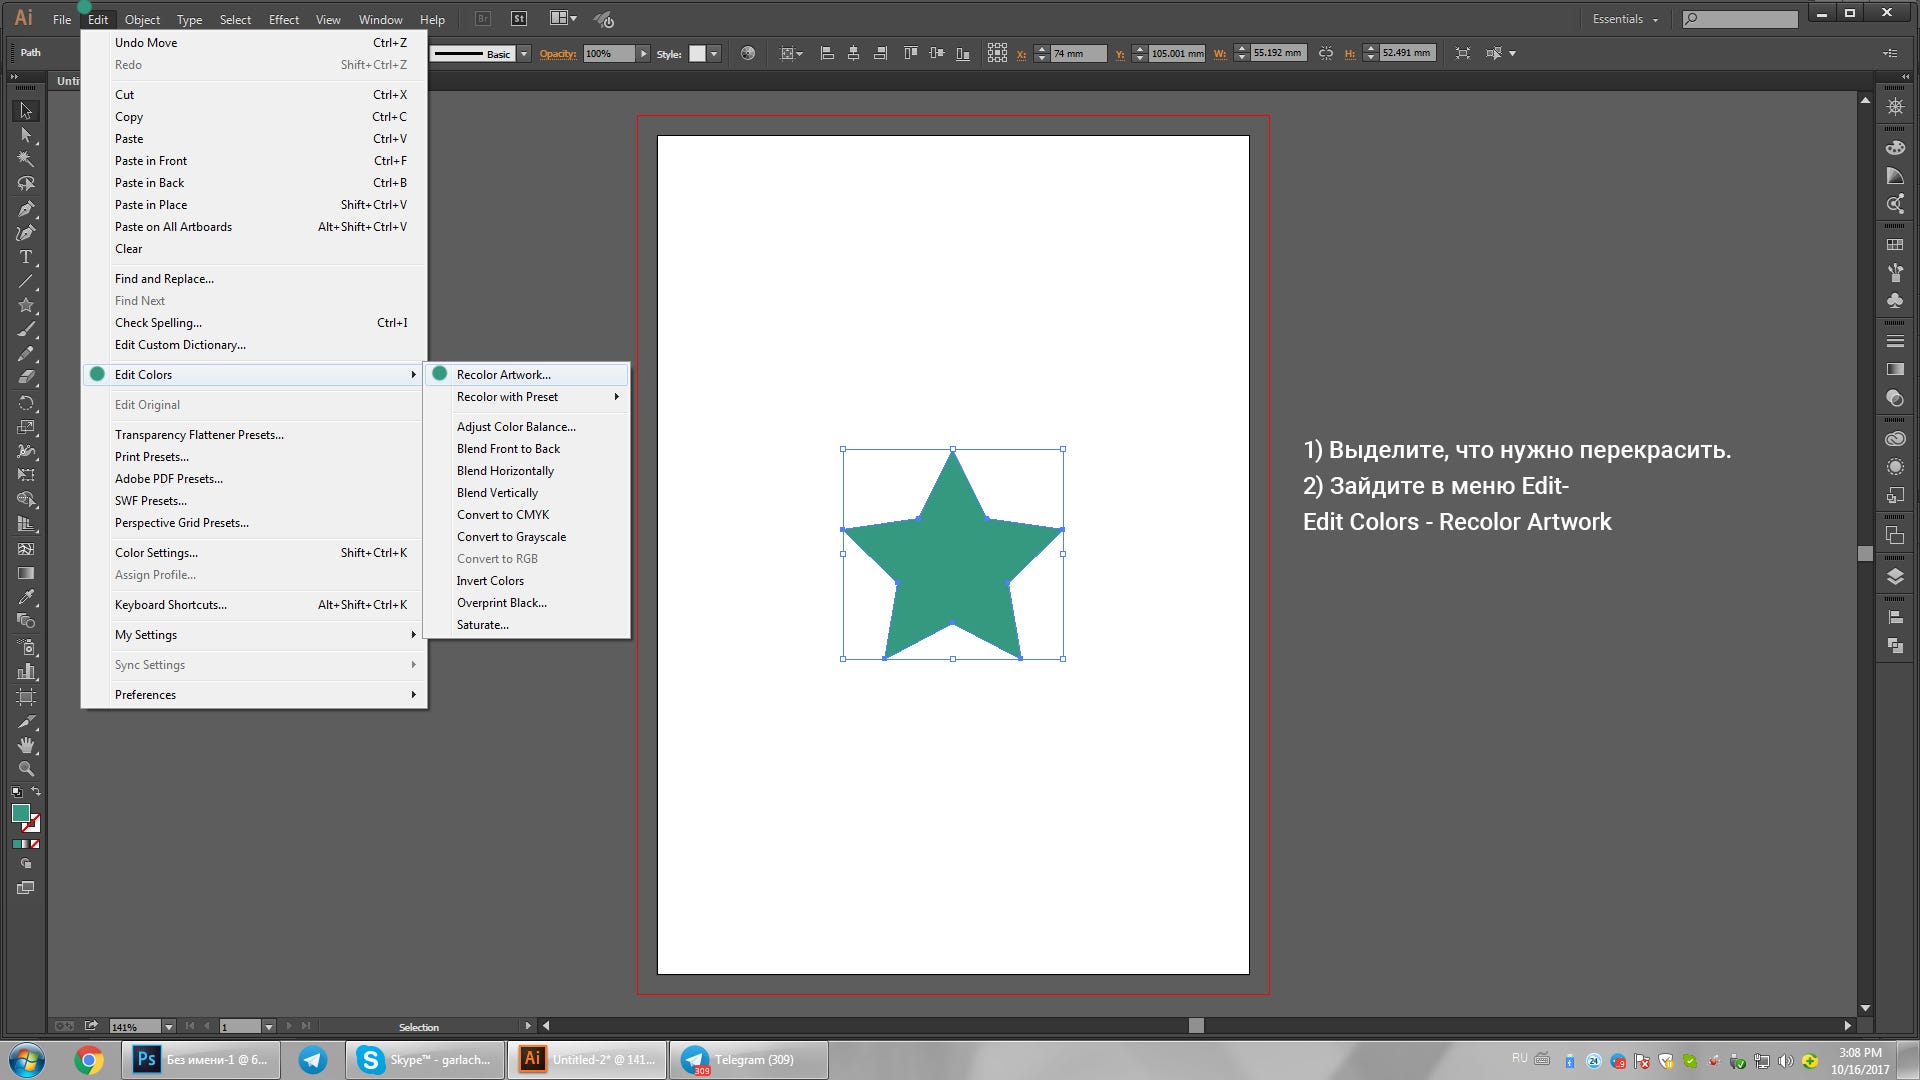Change the screen mode button

26,888
